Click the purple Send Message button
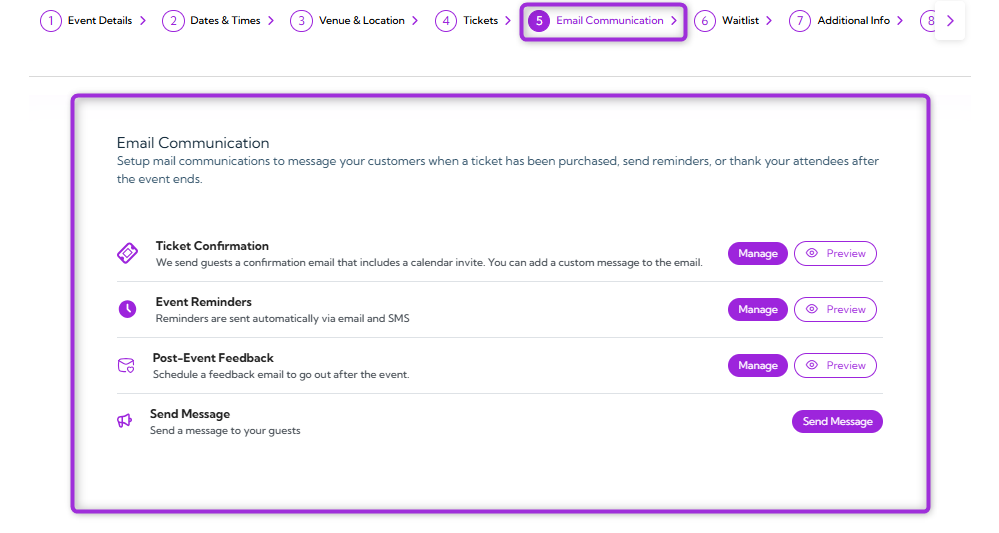999x533 pixels. 837,422
